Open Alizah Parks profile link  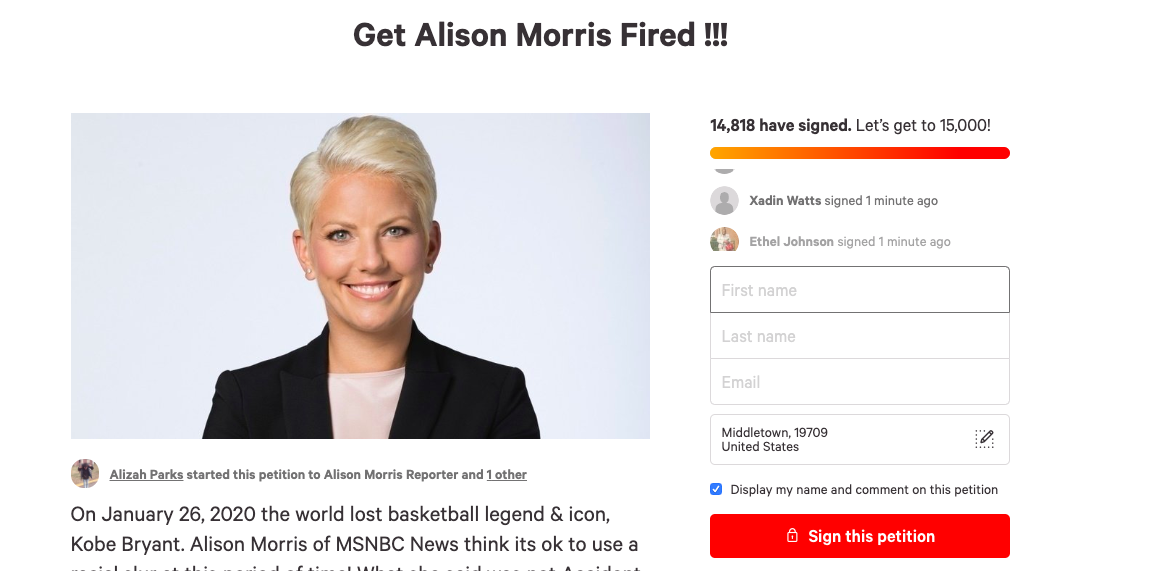pyautogui.click(x=146, y=474)
